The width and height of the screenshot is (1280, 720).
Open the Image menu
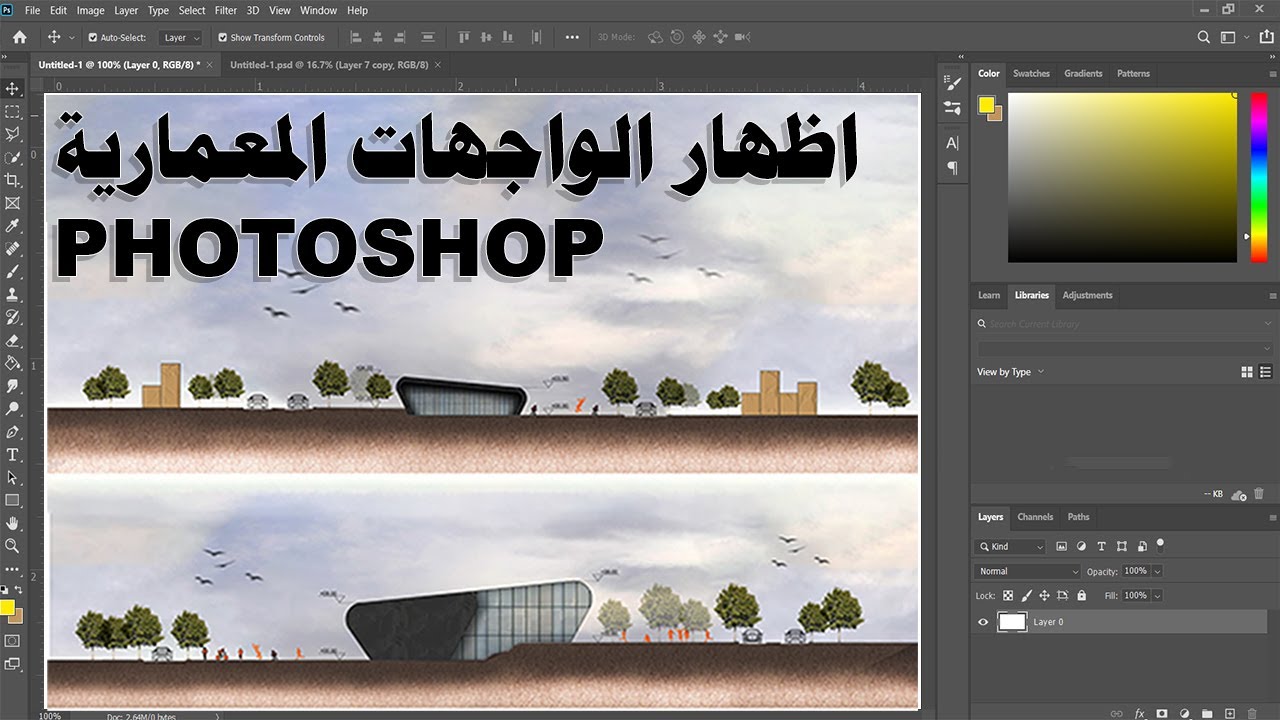point(90,10)
